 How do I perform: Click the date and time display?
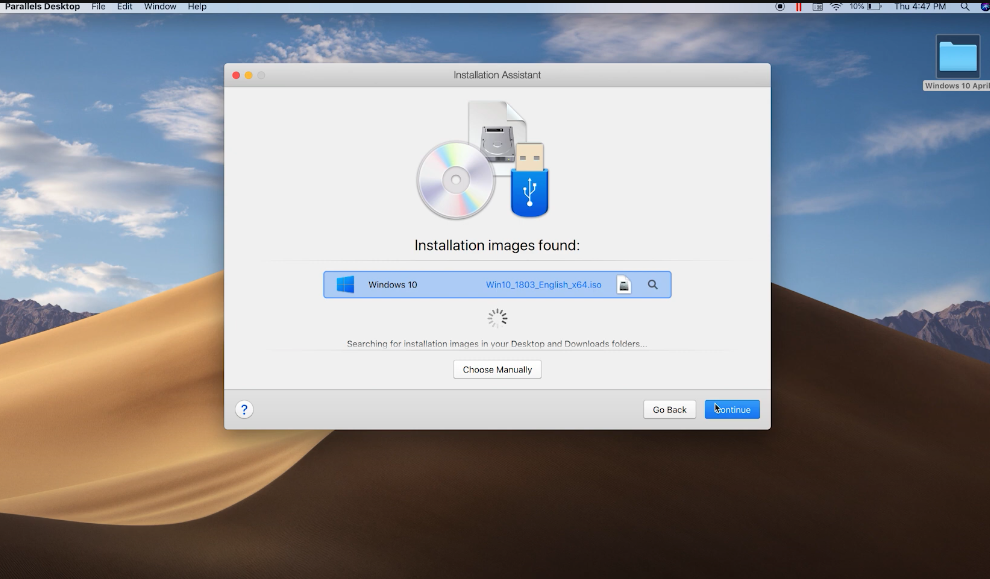coord(920,6)
